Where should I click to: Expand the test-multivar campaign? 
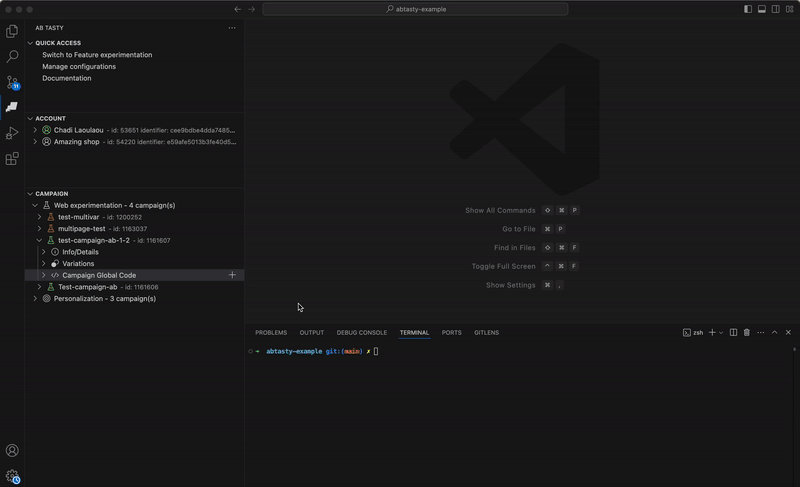(x=39, y=217)
